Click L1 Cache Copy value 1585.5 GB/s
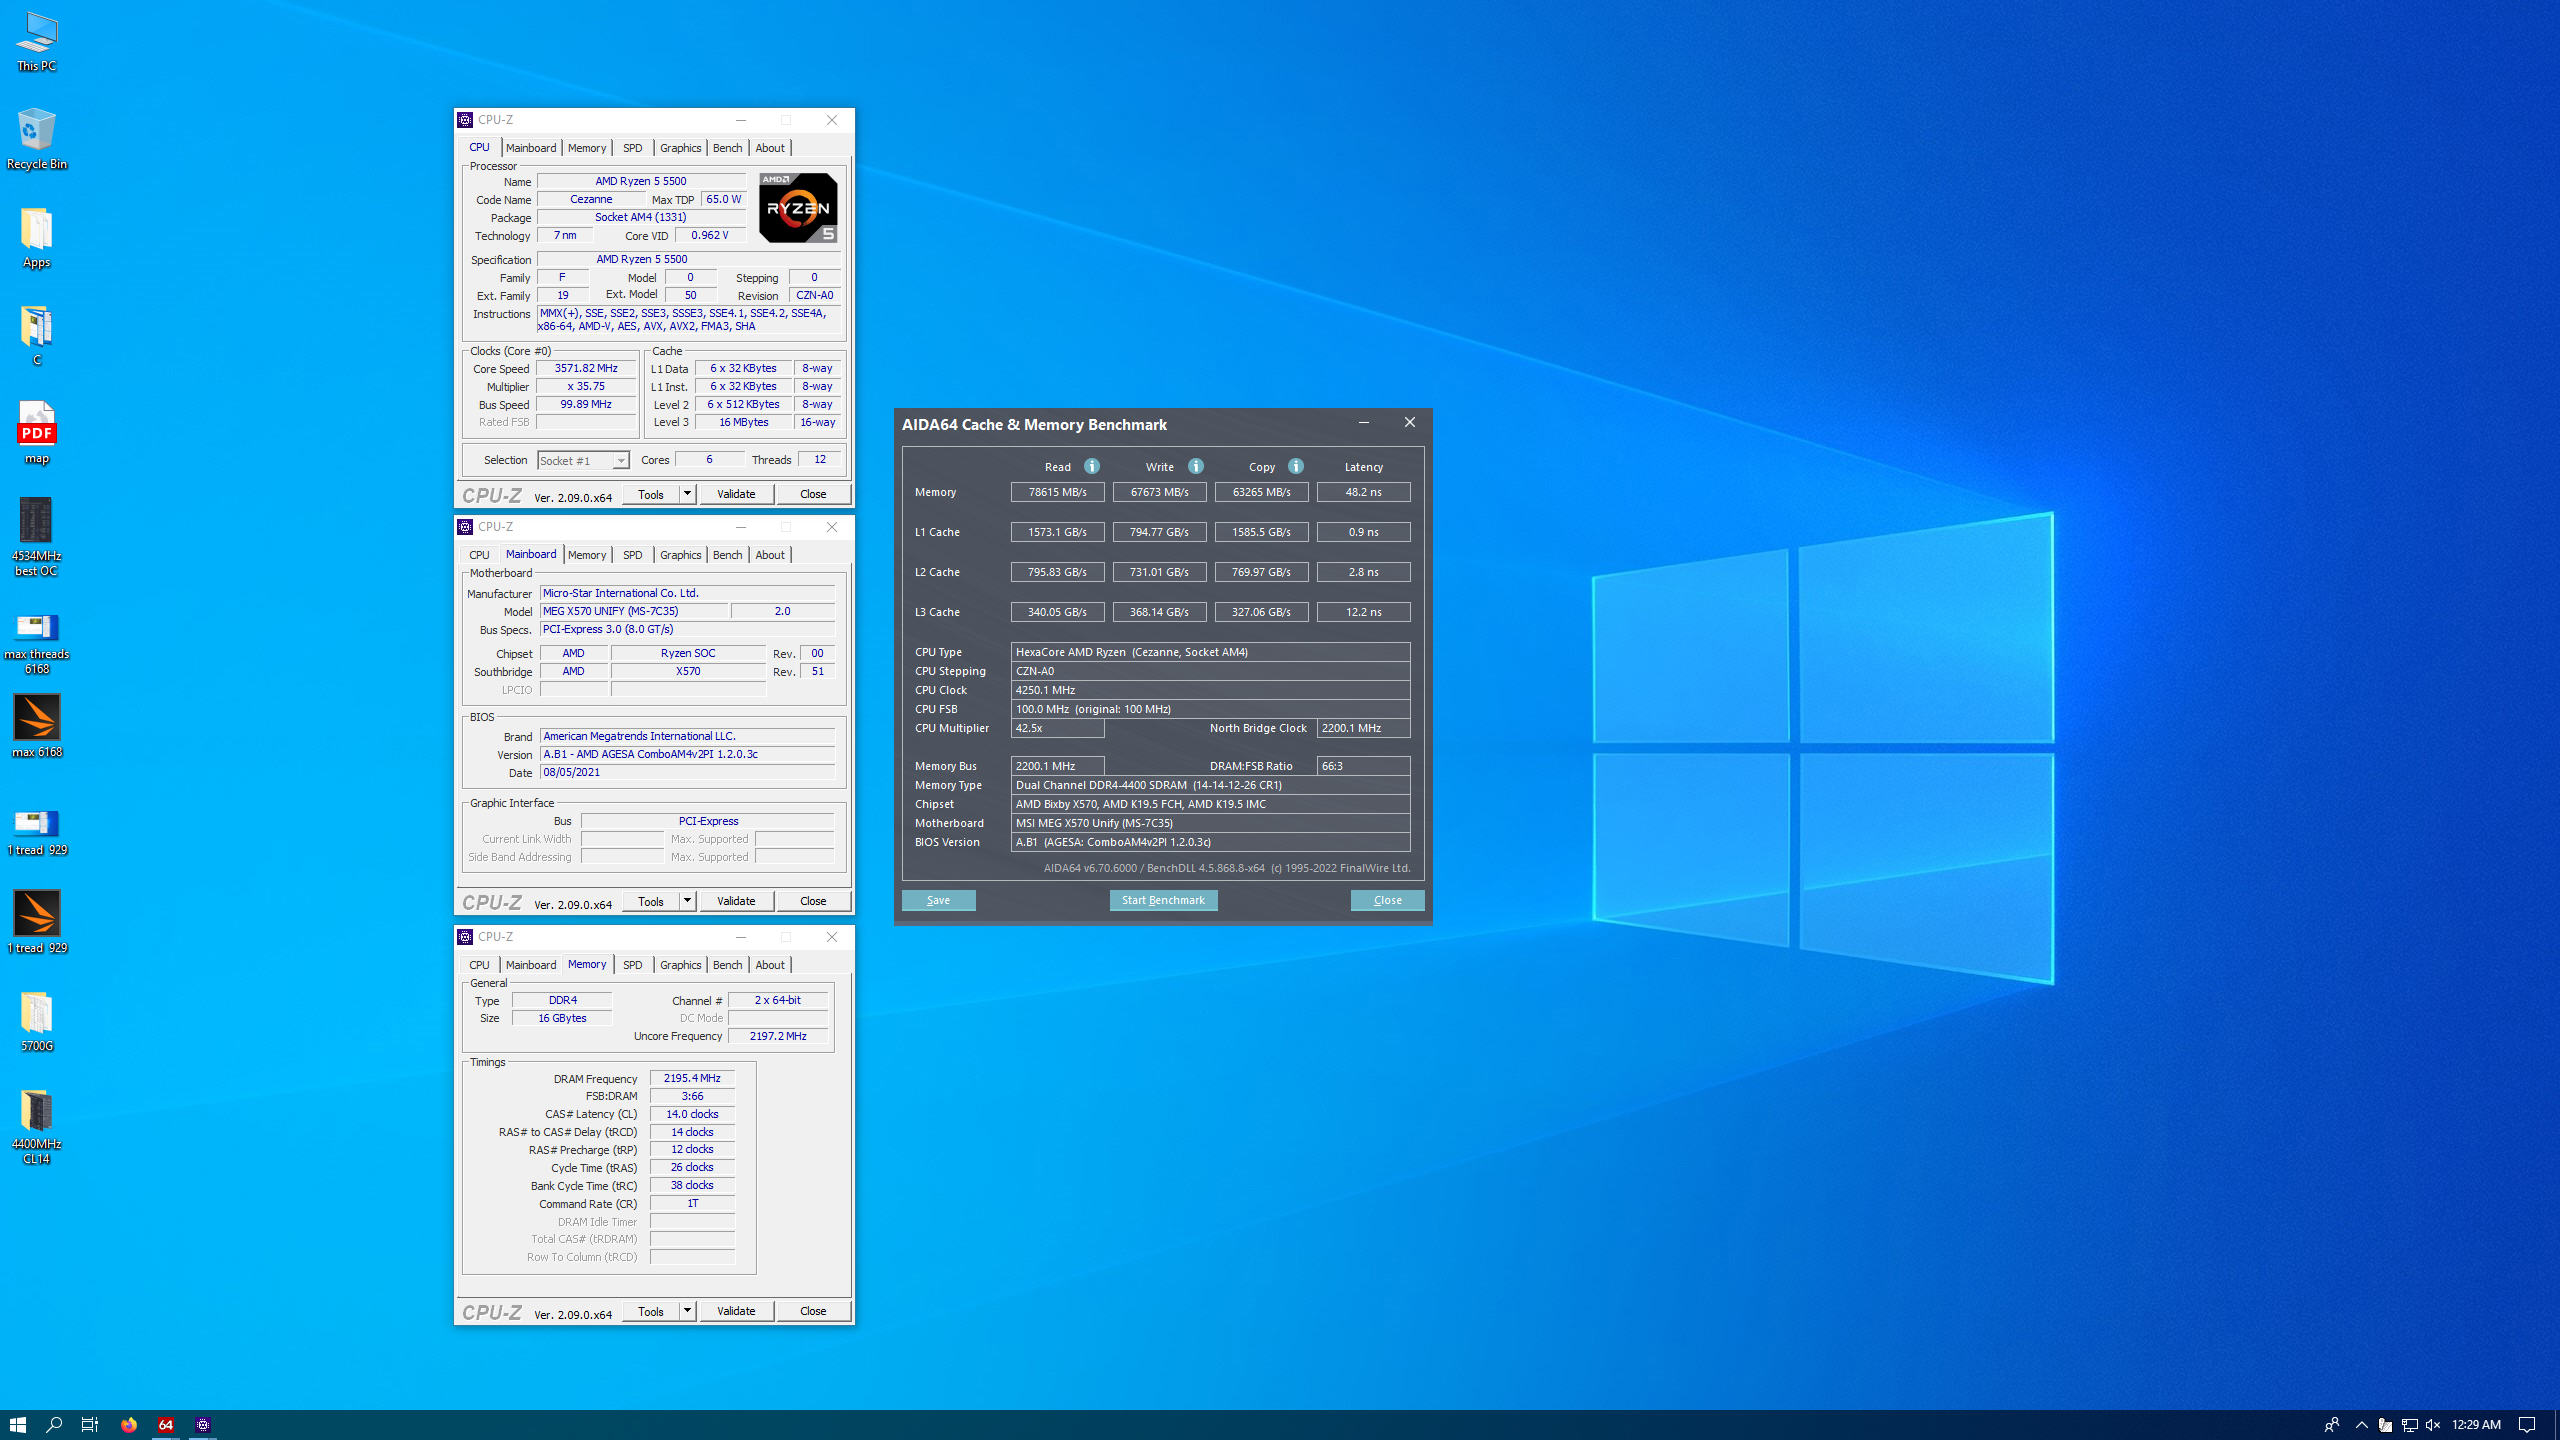2560x1440 pixels. (x=1261, y=532)
